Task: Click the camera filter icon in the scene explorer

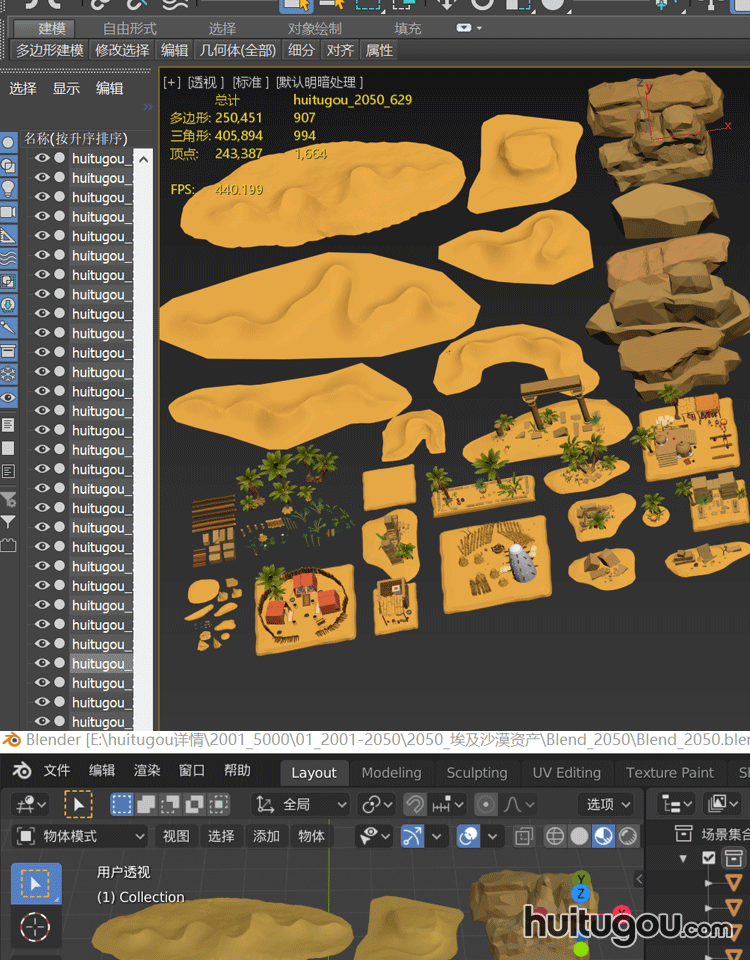Action: pos(8,212)
